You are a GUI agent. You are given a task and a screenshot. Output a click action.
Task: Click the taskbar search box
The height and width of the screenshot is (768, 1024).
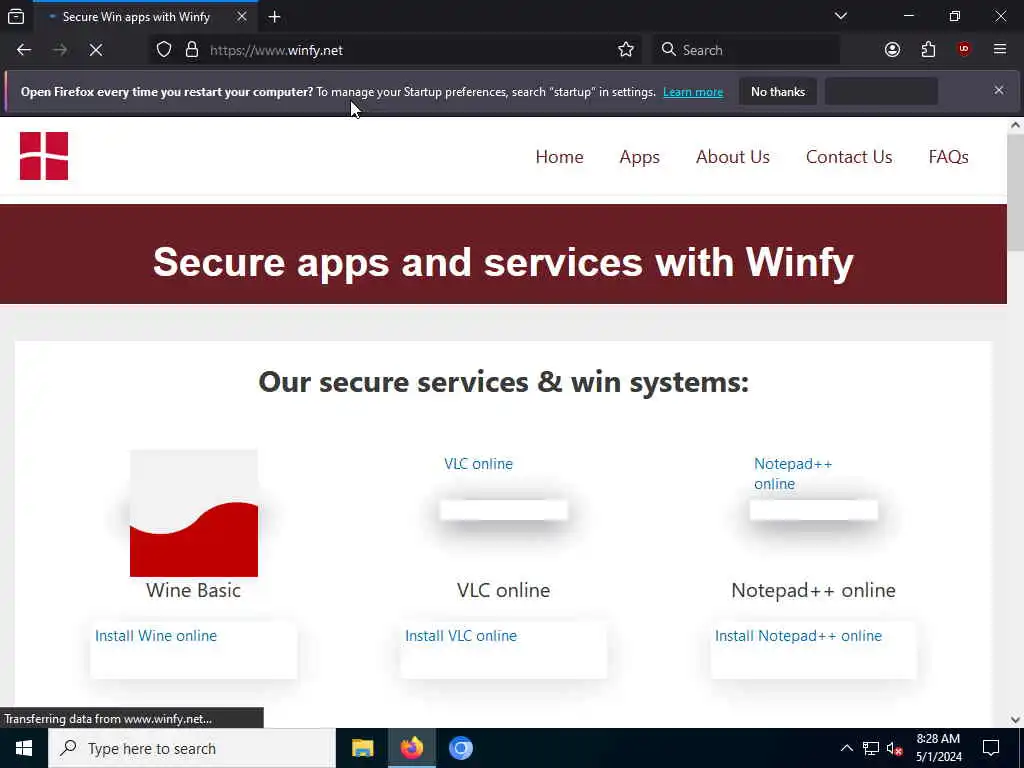(192, 748)
